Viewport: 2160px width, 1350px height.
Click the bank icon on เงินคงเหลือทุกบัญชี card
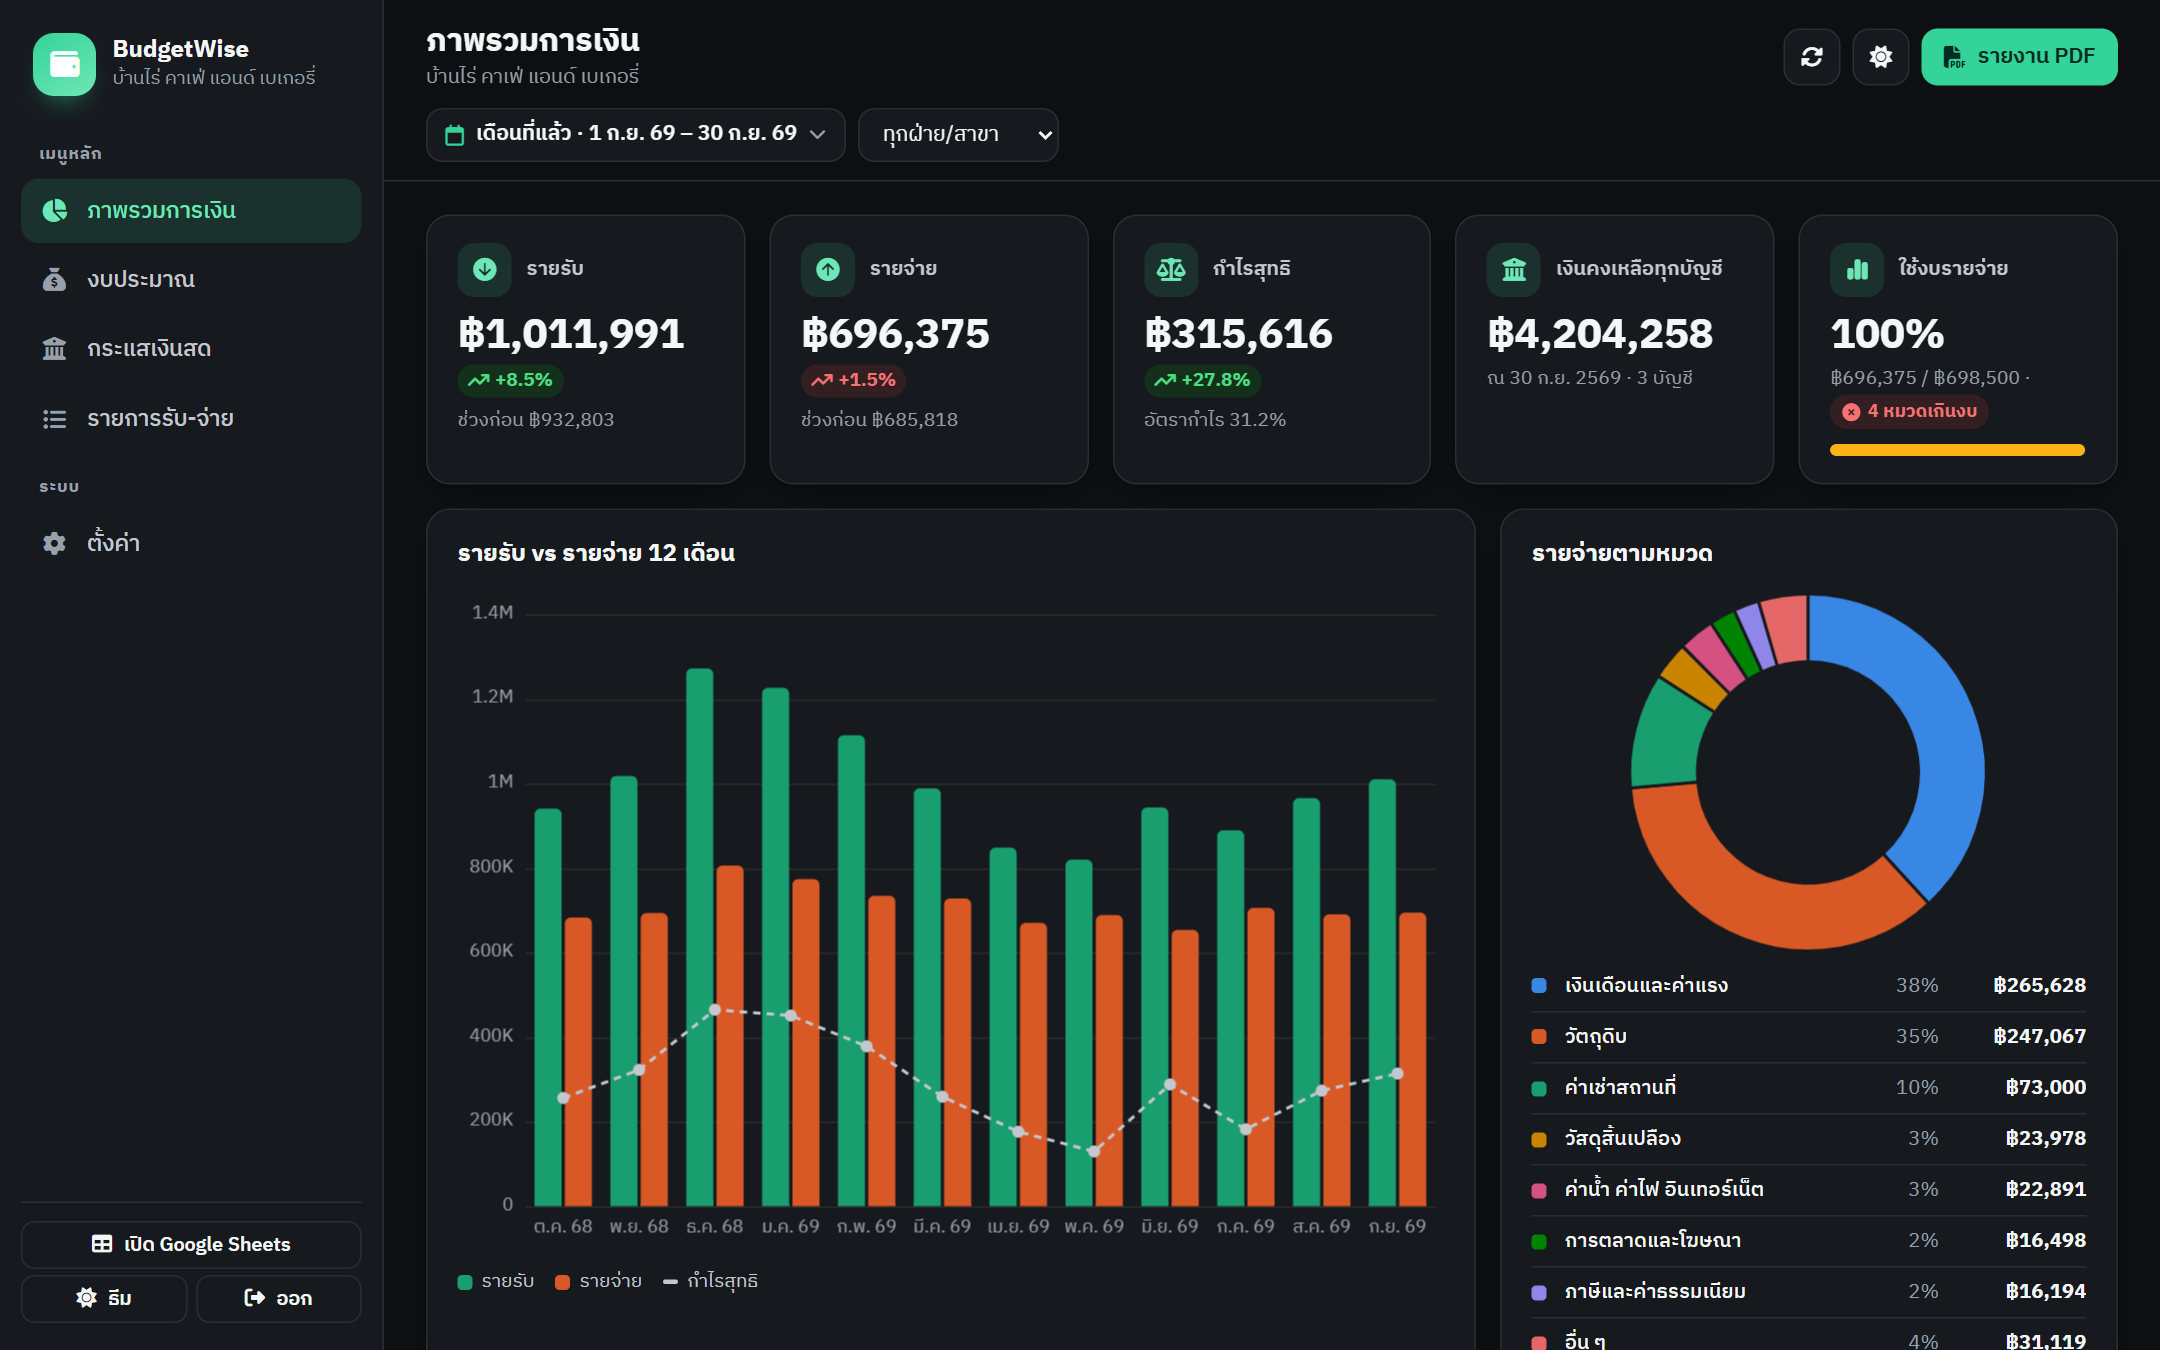pyautogui.click(x=1514, y=269)
